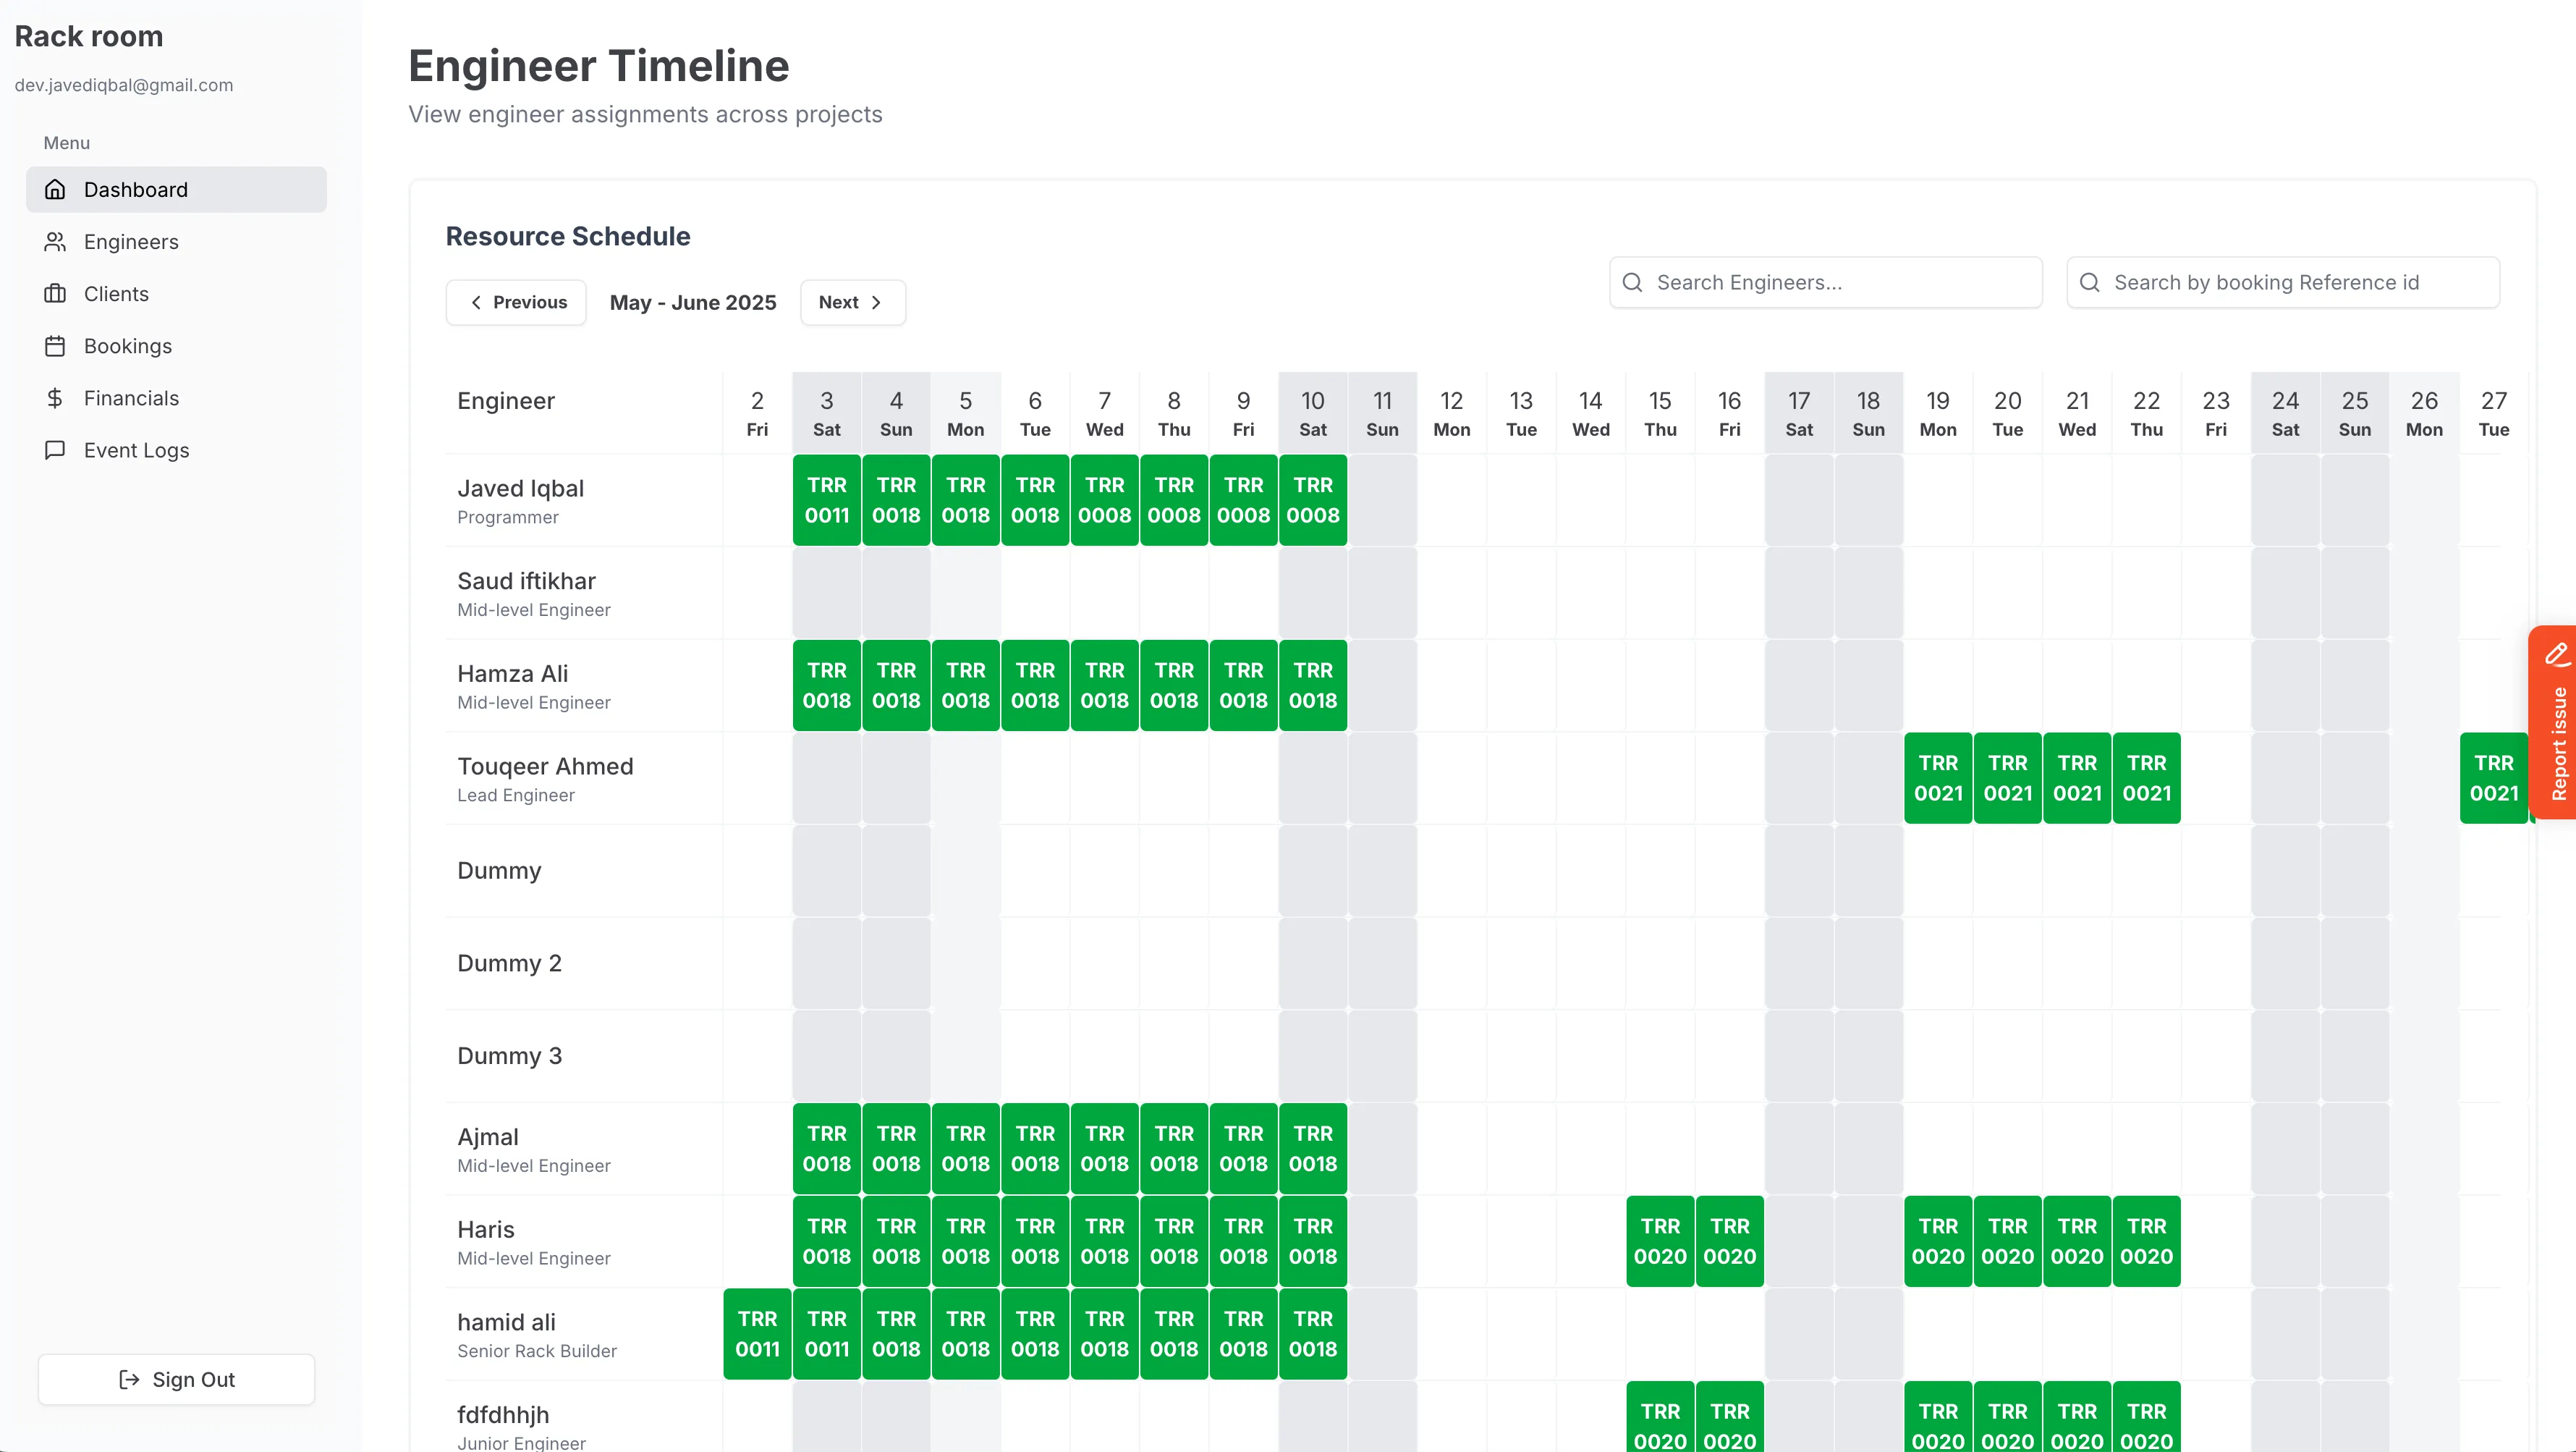
Task: Select Javed Iqbal's TRR 0011 booking on Sat 3
Action: (x=827, y=500)
